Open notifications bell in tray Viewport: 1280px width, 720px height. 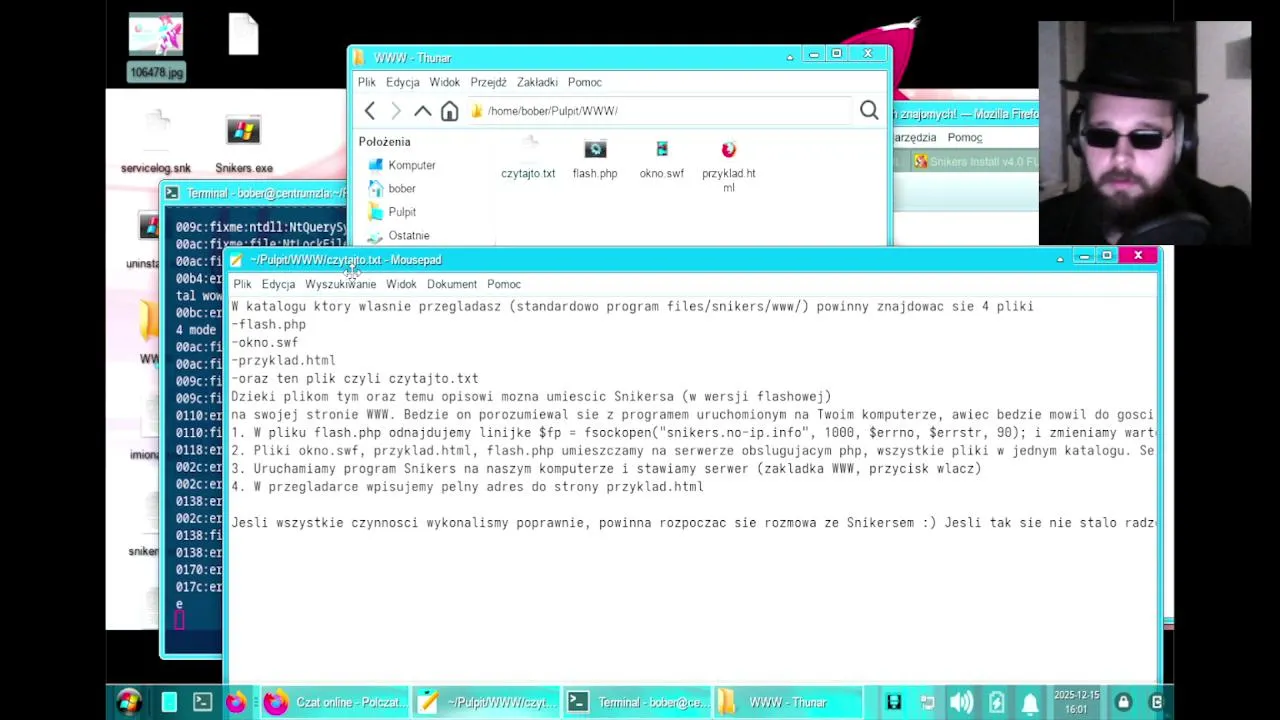[1030, 702]
